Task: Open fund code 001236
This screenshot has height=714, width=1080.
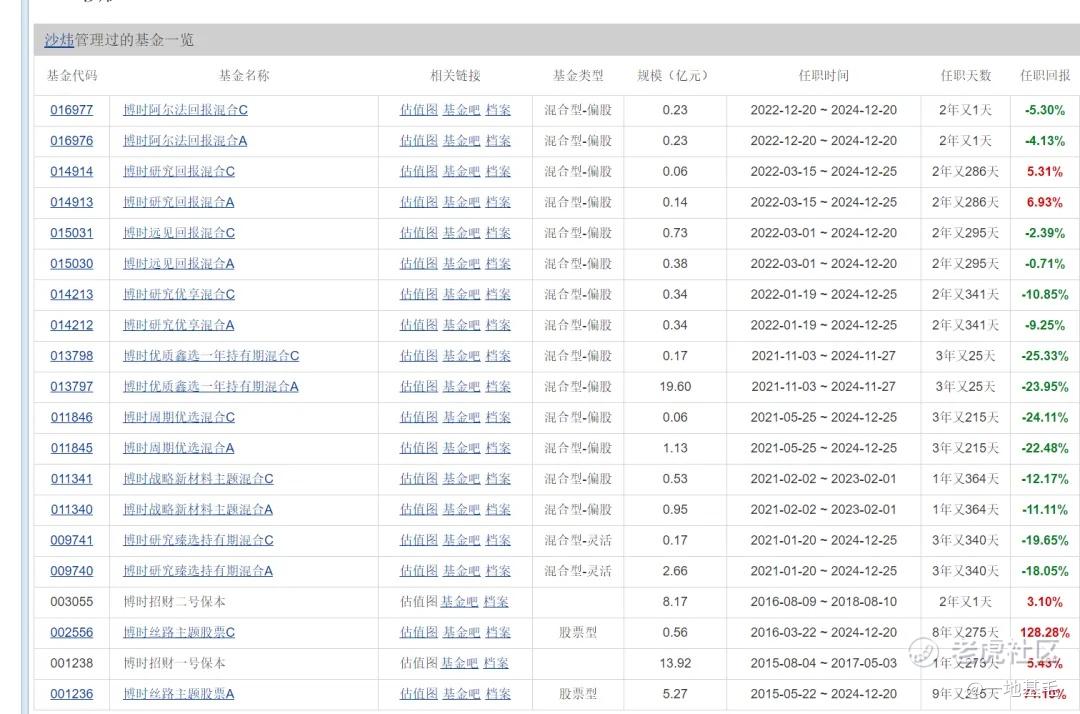Action: tap(72, 694)
